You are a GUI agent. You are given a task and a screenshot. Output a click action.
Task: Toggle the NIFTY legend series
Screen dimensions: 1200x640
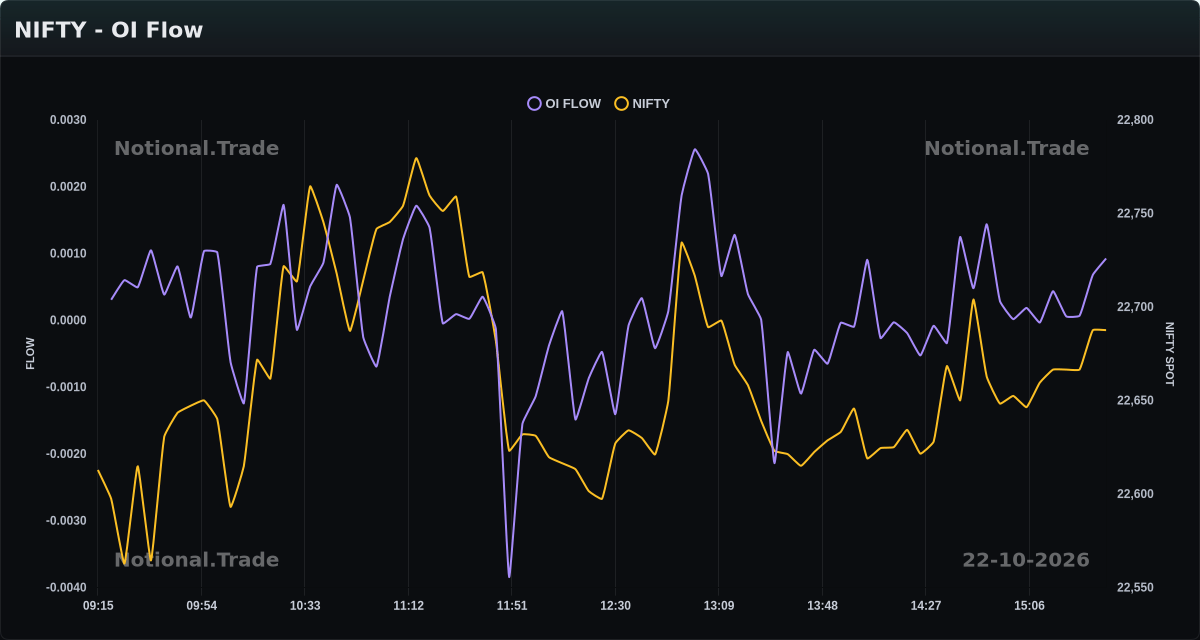(643, 103)
